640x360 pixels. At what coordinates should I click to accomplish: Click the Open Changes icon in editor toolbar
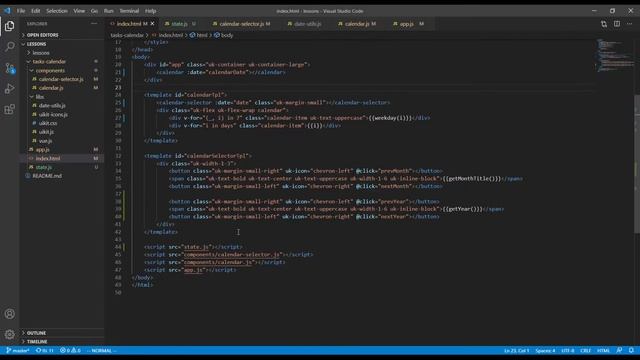coord(604,24)
